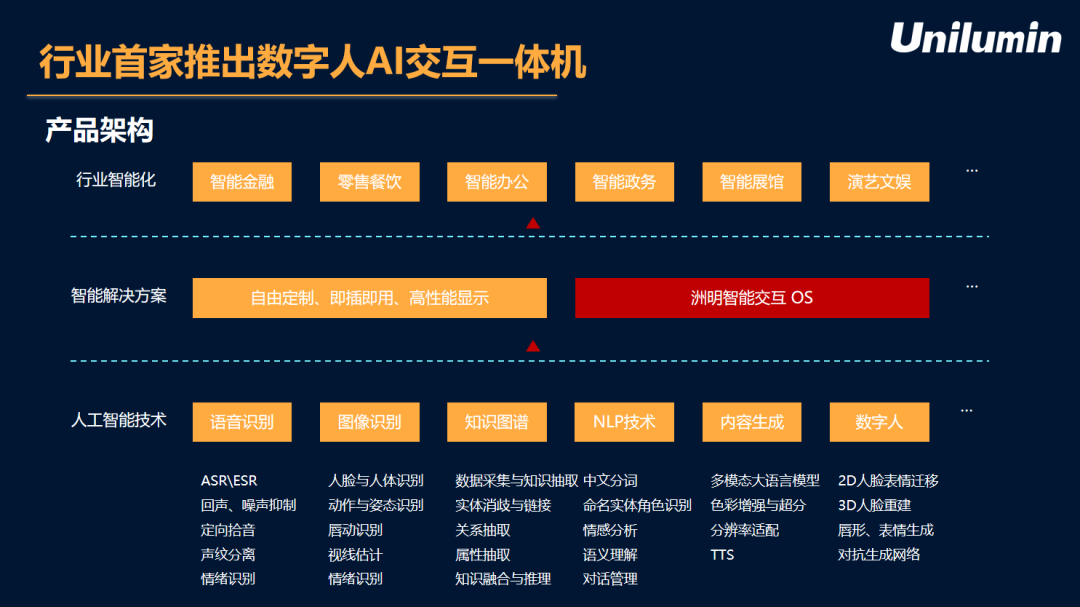Click the red triangle below 自由定制 bar

coord(533,346)
